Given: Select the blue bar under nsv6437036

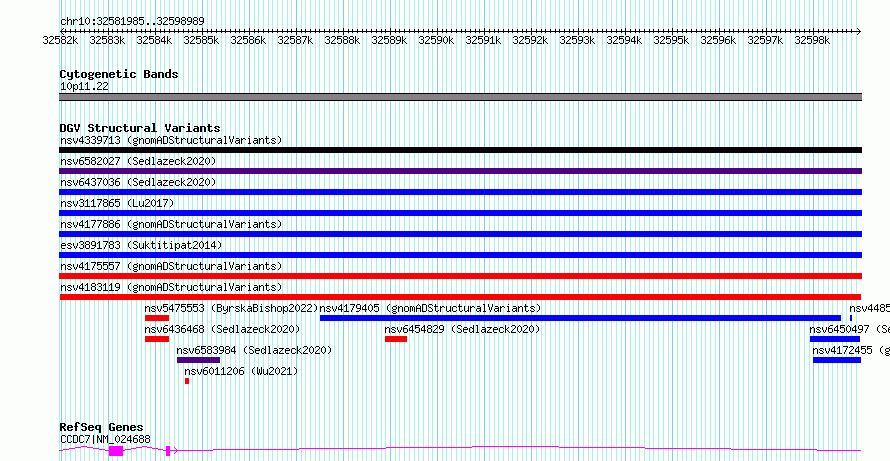Looking at the screenshot, I should pyautogui.click(x=460, y=192).
